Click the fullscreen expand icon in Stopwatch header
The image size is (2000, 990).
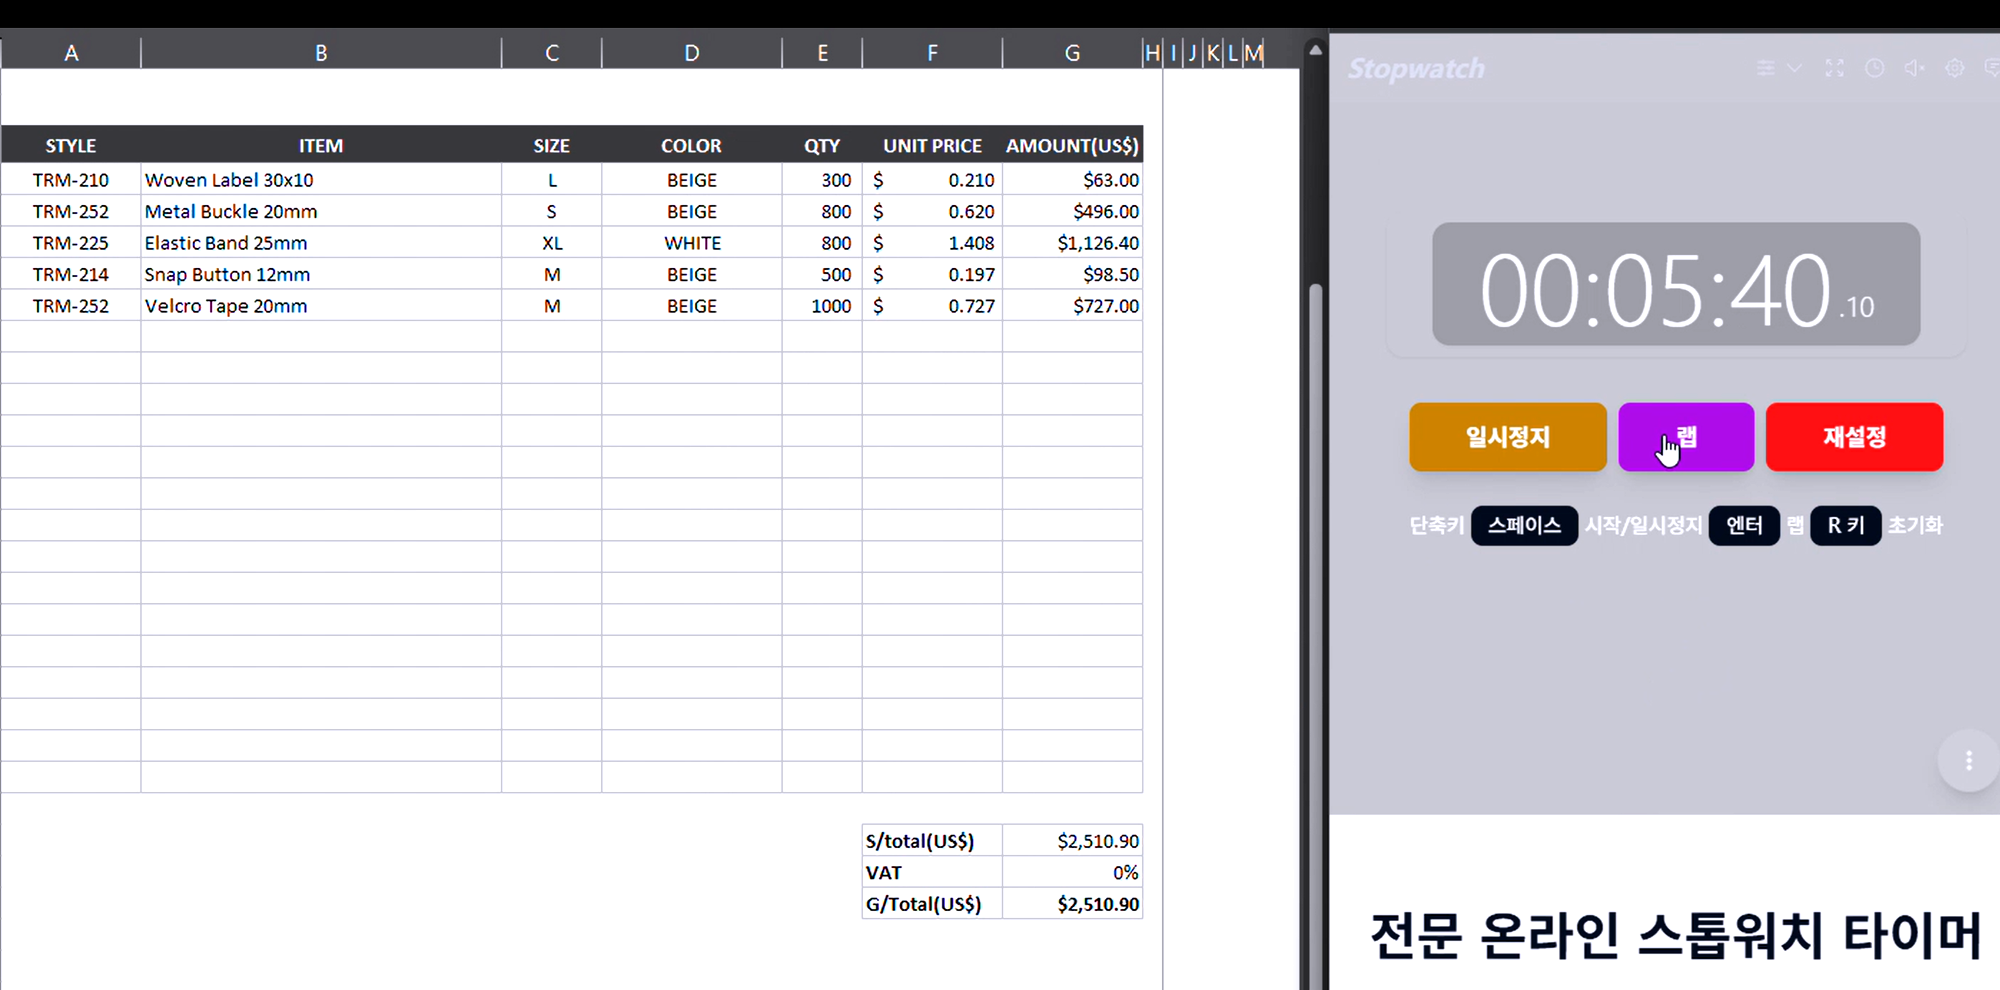tap(1834, 68)
